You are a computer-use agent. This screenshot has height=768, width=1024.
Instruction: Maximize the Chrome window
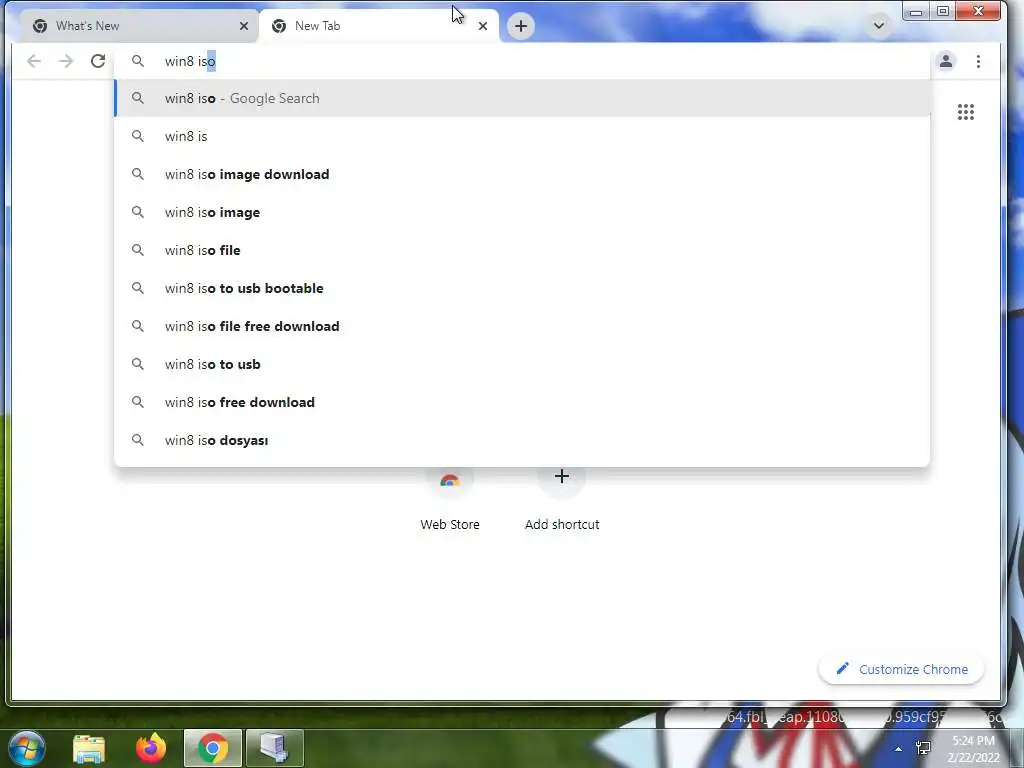click(x=943, y=11)
